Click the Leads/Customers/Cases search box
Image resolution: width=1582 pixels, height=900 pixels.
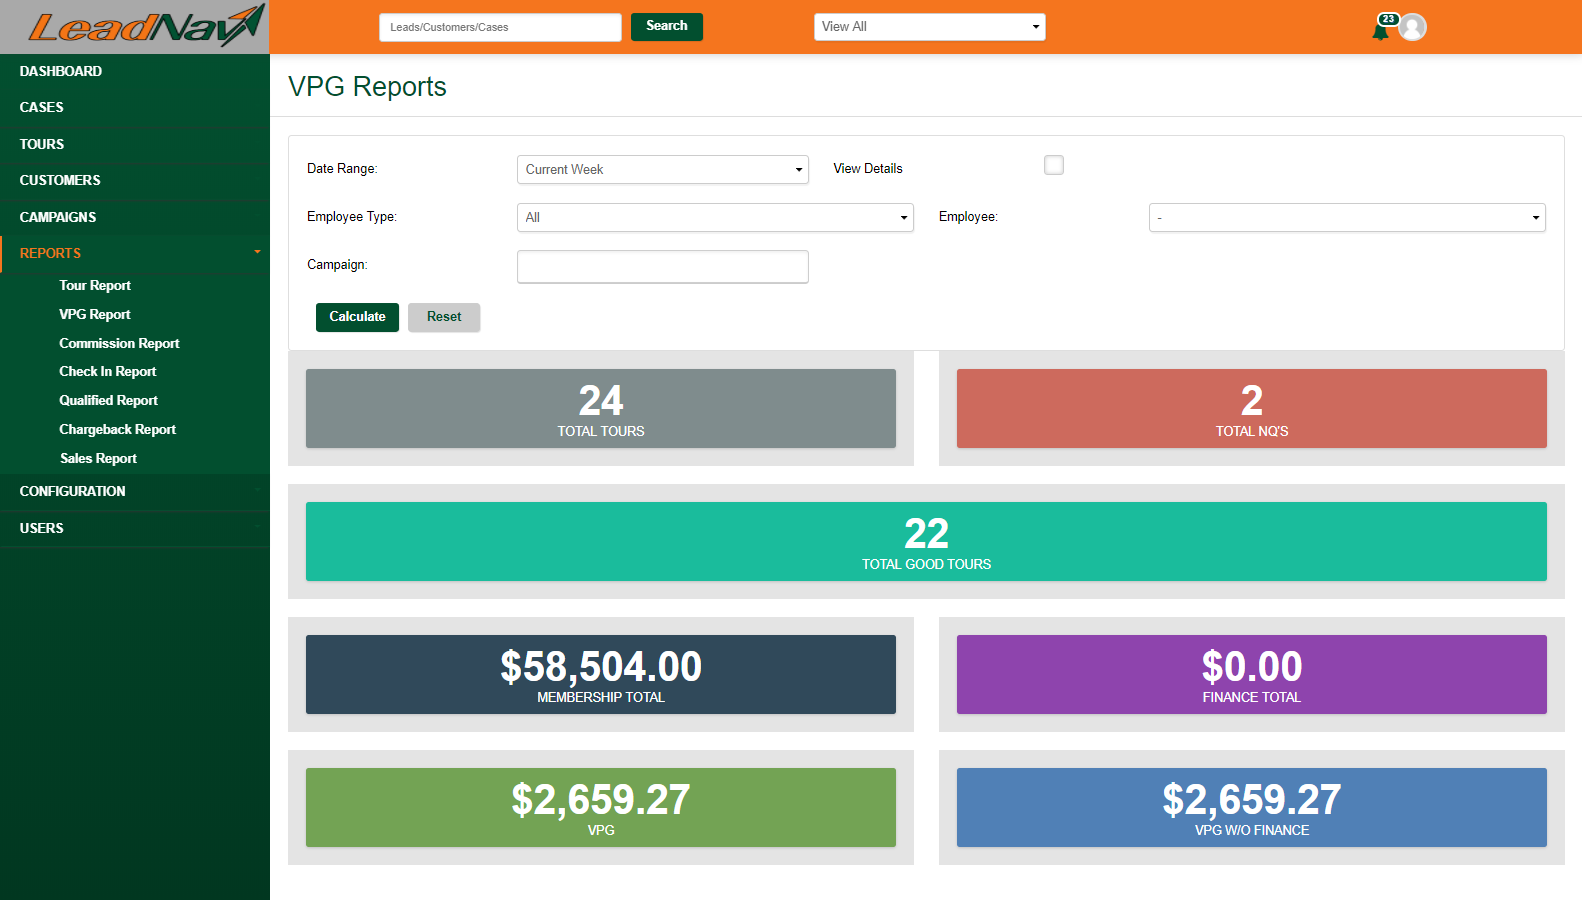(x=500, y=27)
